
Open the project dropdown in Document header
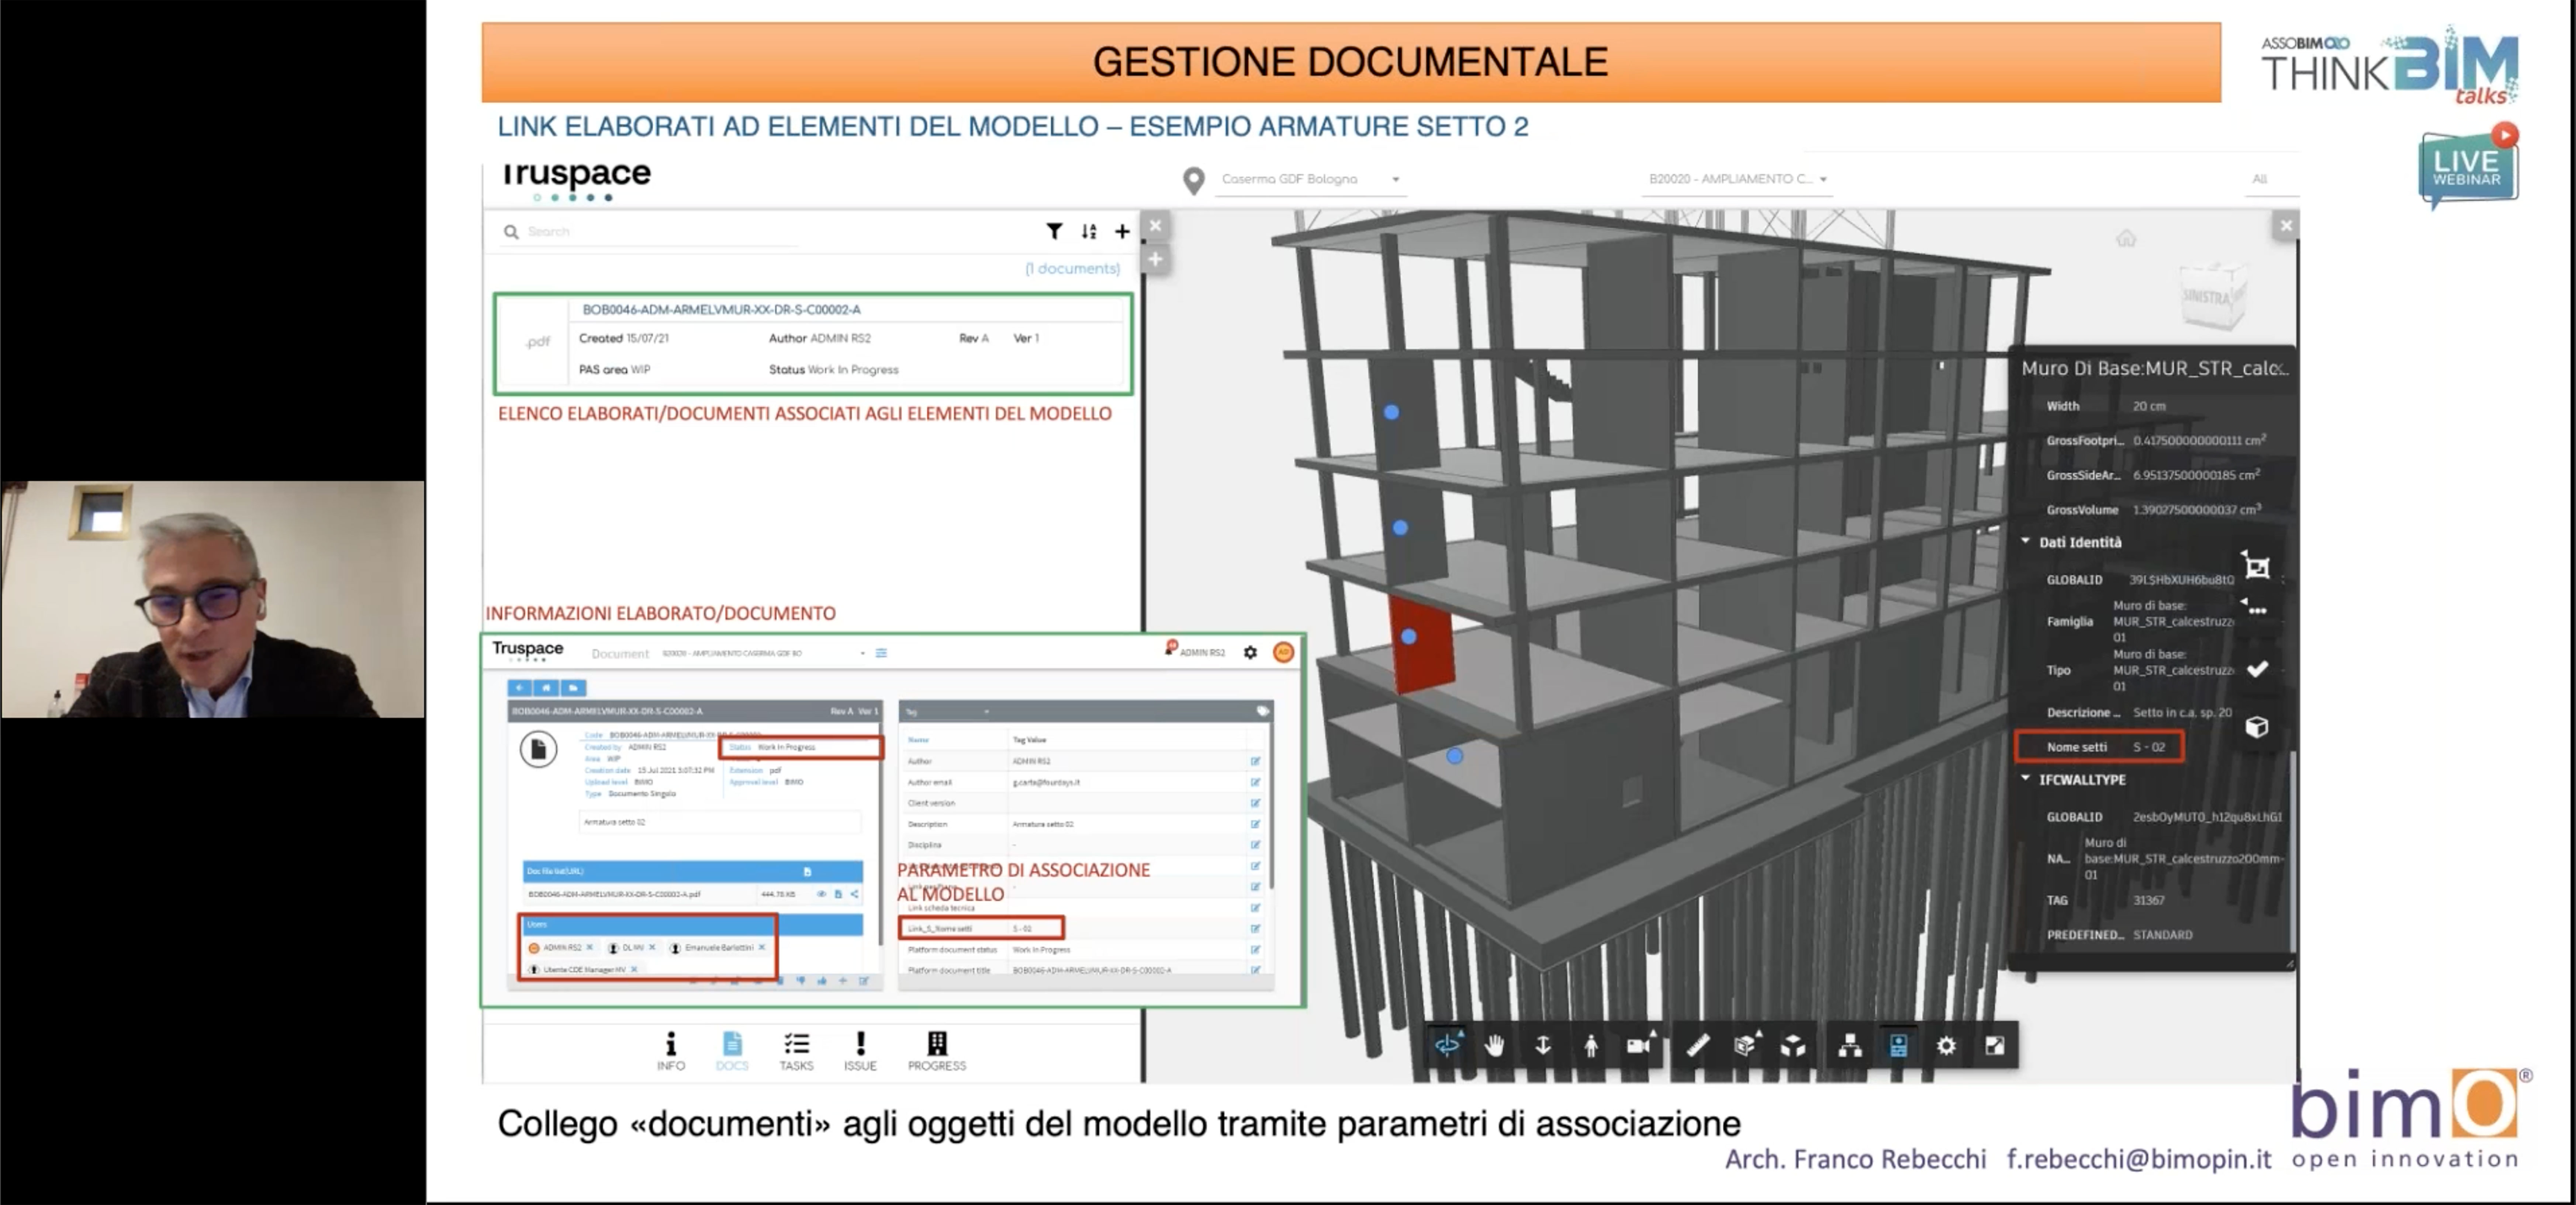[x=764, y=653]
